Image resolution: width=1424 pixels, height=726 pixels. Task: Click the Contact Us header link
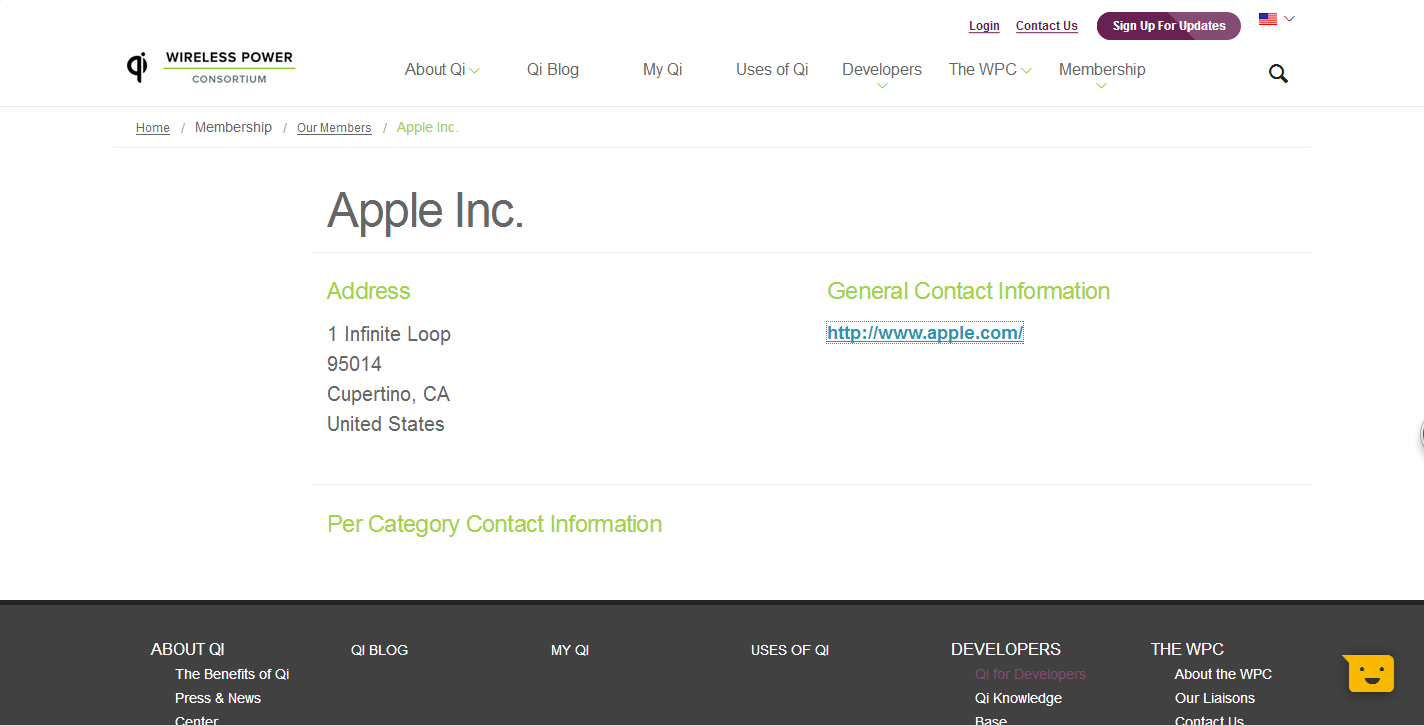pos(1047,26)
